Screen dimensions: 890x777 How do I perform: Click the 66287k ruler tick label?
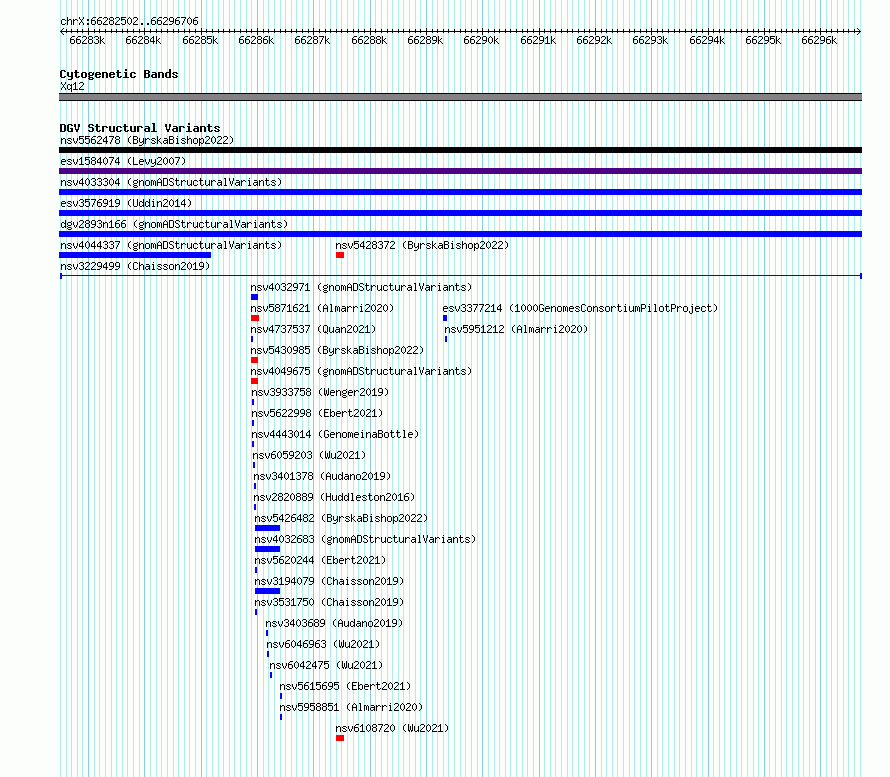pyautogui.click(x=312, y=40)
